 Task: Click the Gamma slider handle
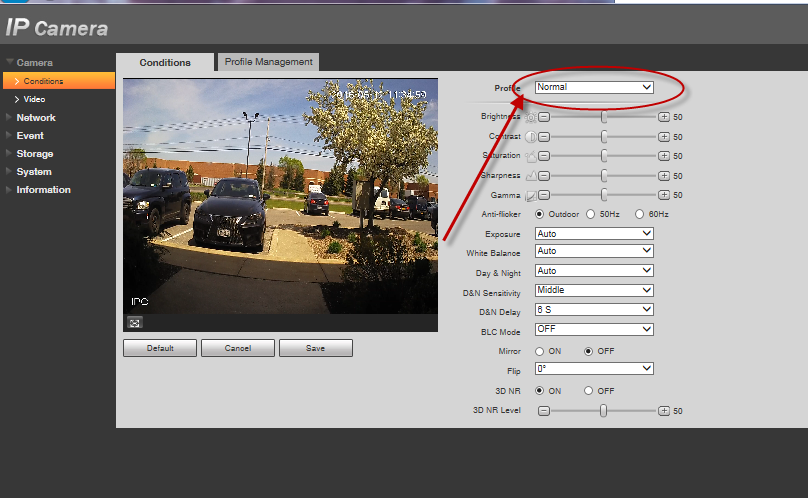coord(604,195)
